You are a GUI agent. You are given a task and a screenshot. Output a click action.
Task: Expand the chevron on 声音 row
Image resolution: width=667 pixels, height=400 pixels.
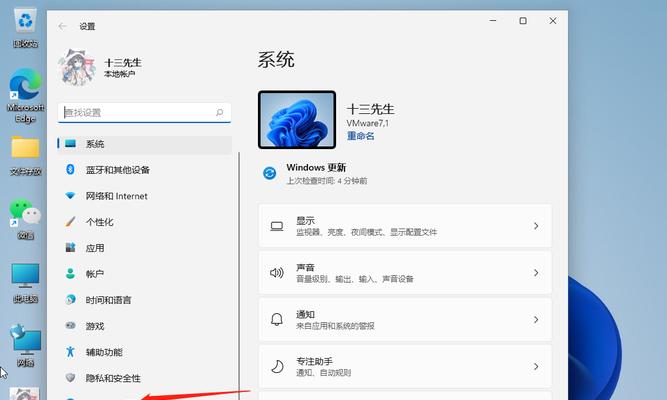tap(536, 273)
